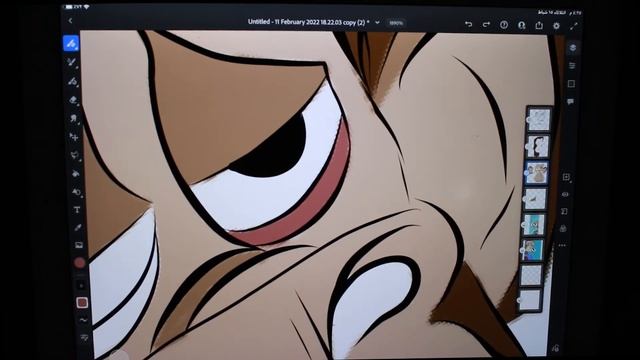Select the Live brushes tool
This screenshot has width=640, height=360.
click(72, 62)
